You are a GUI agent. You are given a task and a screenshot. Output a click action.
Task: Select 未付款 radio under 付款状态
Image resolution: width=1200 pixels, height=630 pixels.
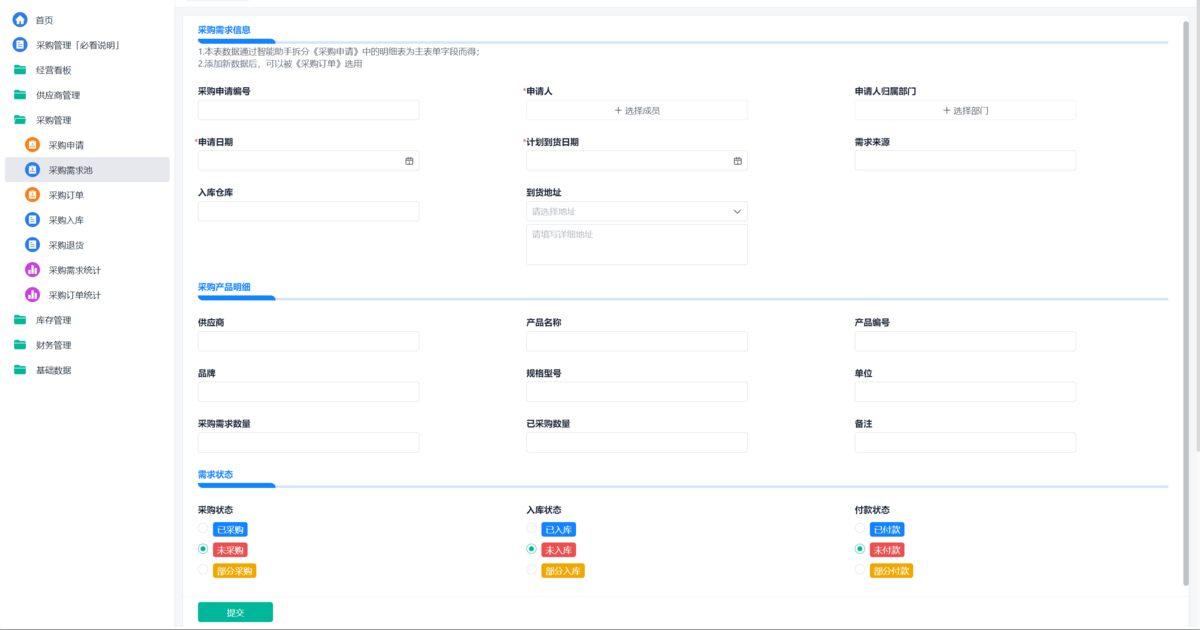[x=860, y=549]
